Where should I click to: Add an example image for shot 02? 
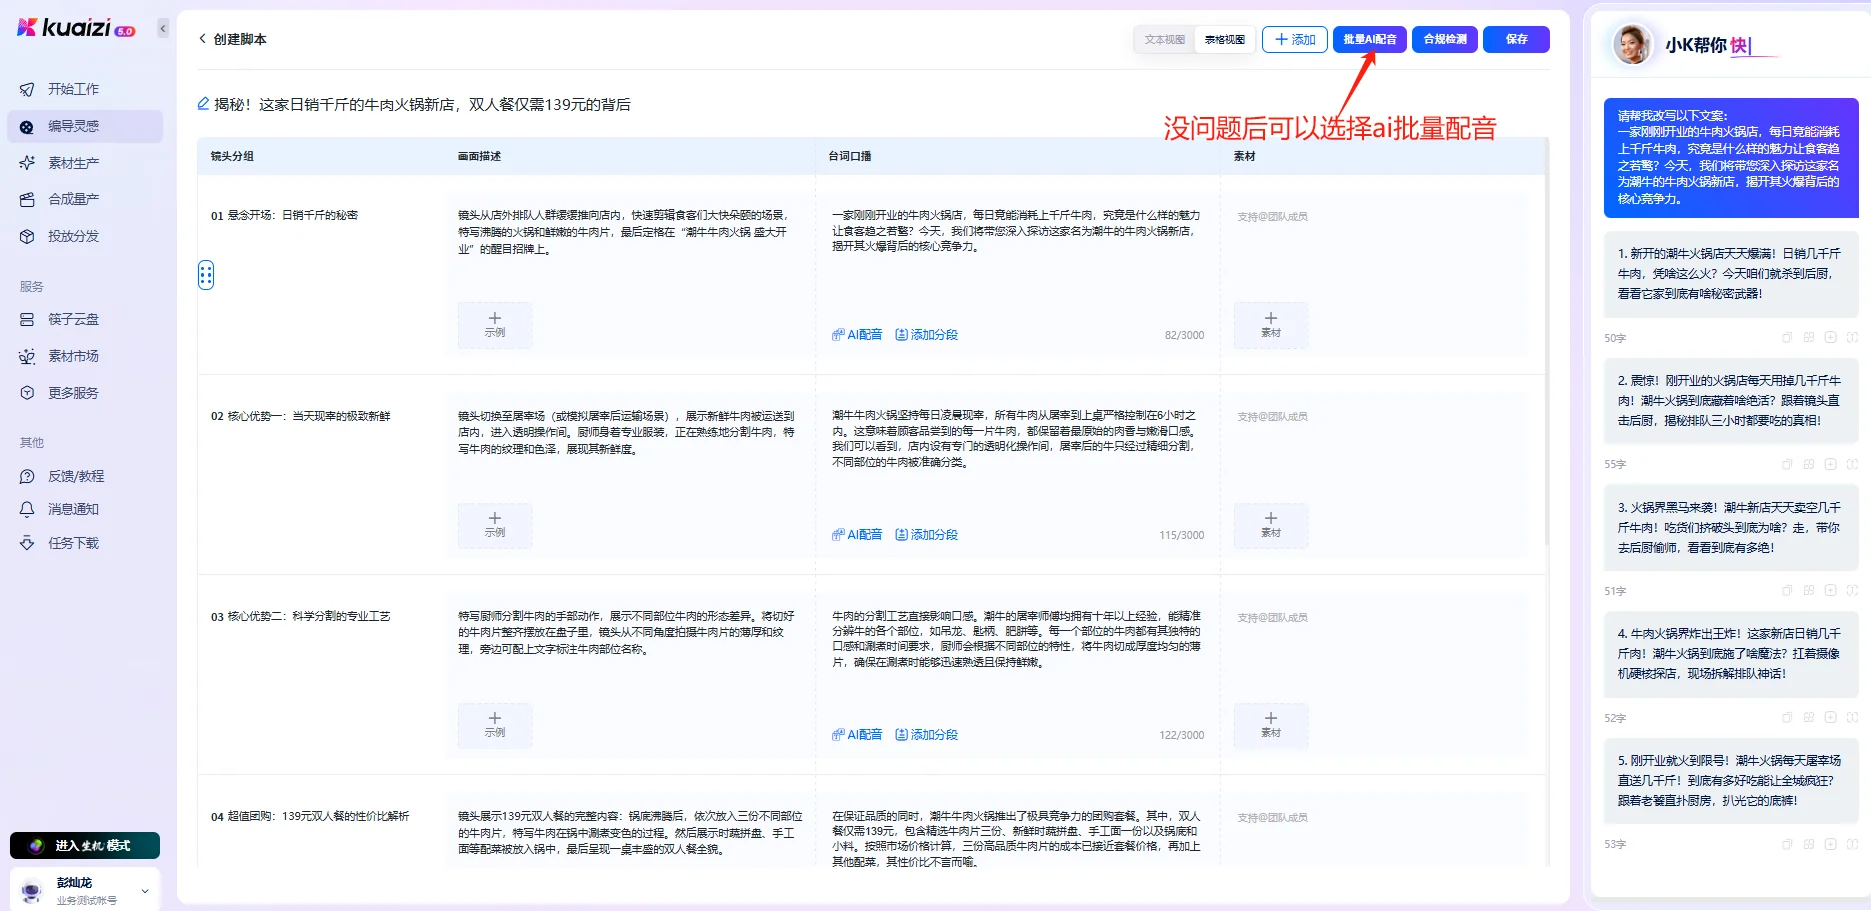pyautogui.click(x=495, y=525)
